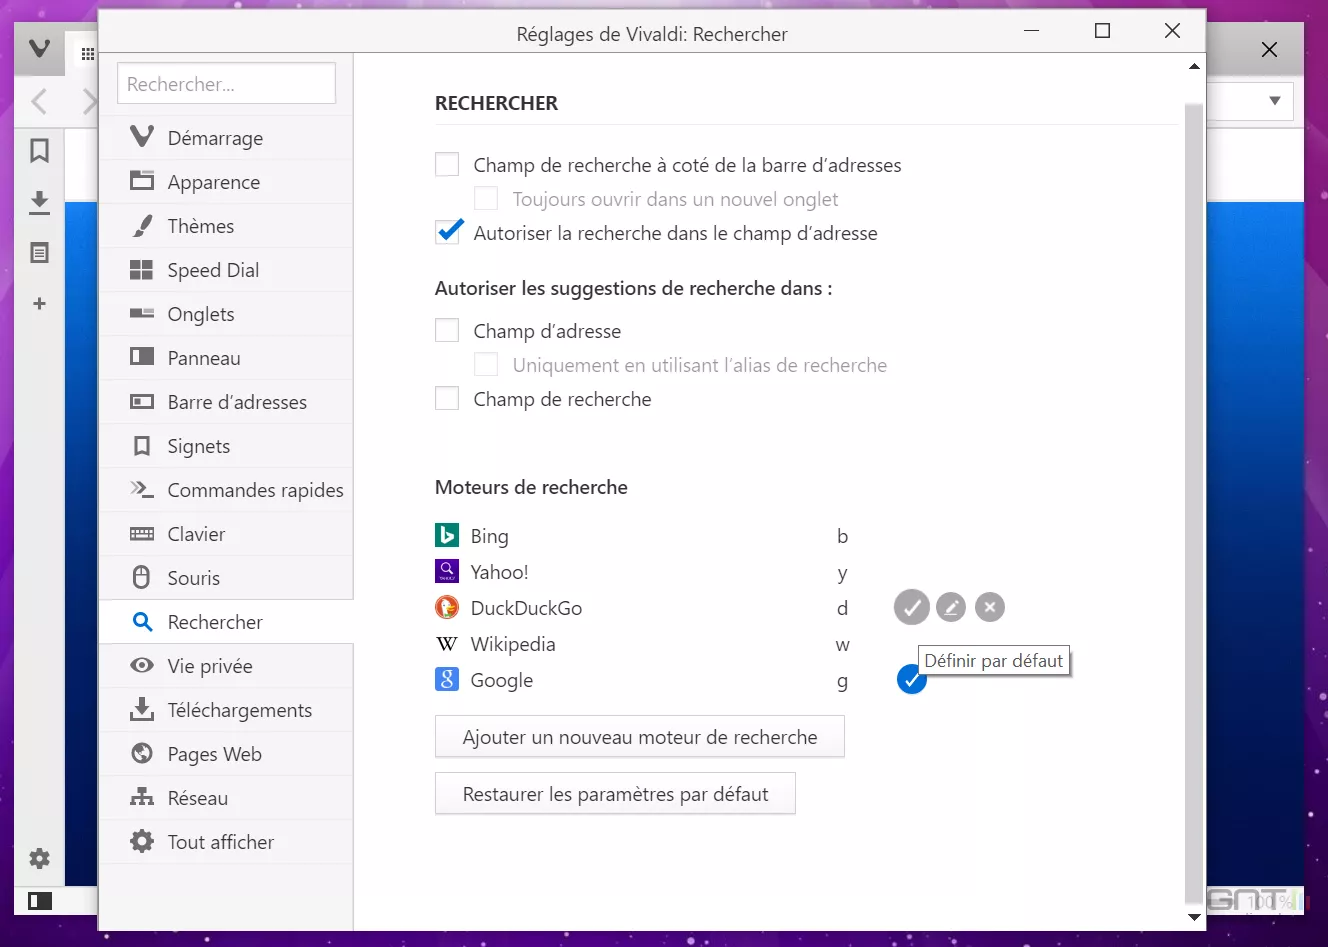Click the edit pencil icon for DuckDuckGo
The height and width of the screenshot is (947, 1328).
click(x=951, y=607)
